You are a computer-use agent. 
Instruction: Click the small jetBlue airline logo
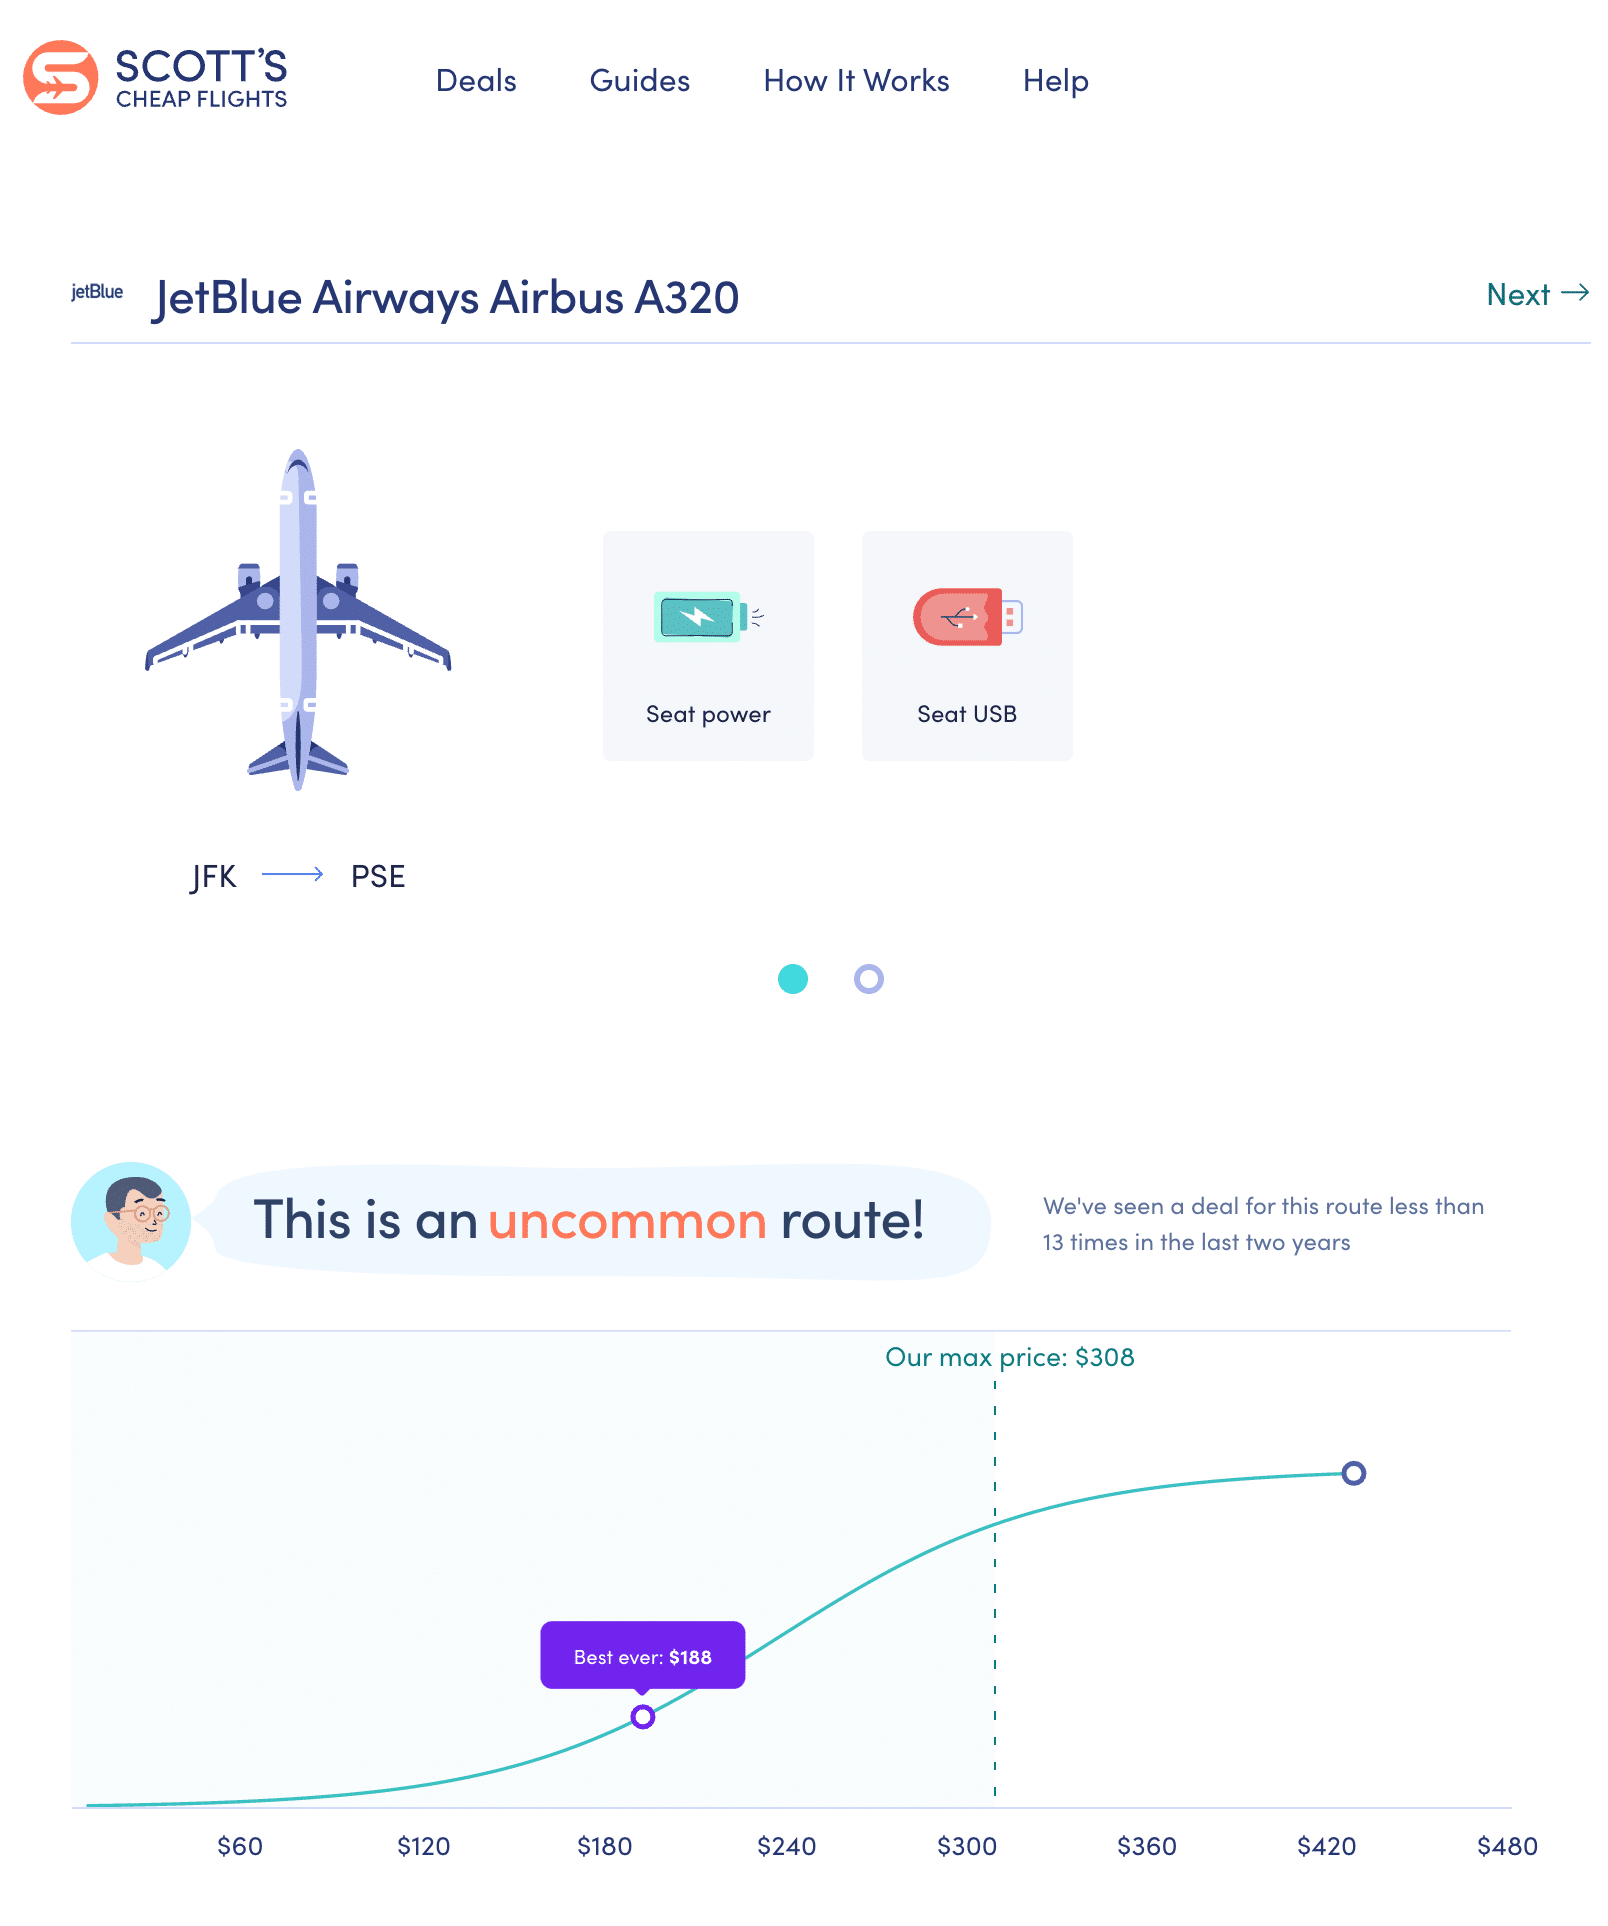point(97,292)
